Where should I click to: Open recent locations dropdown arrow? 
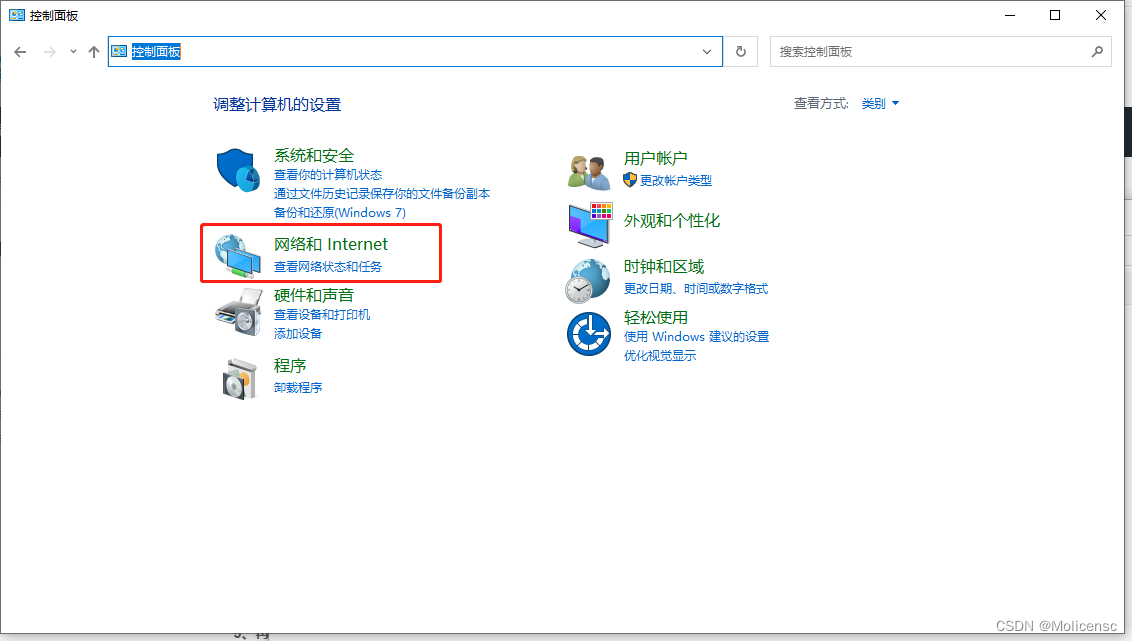(x=73, y=52)
